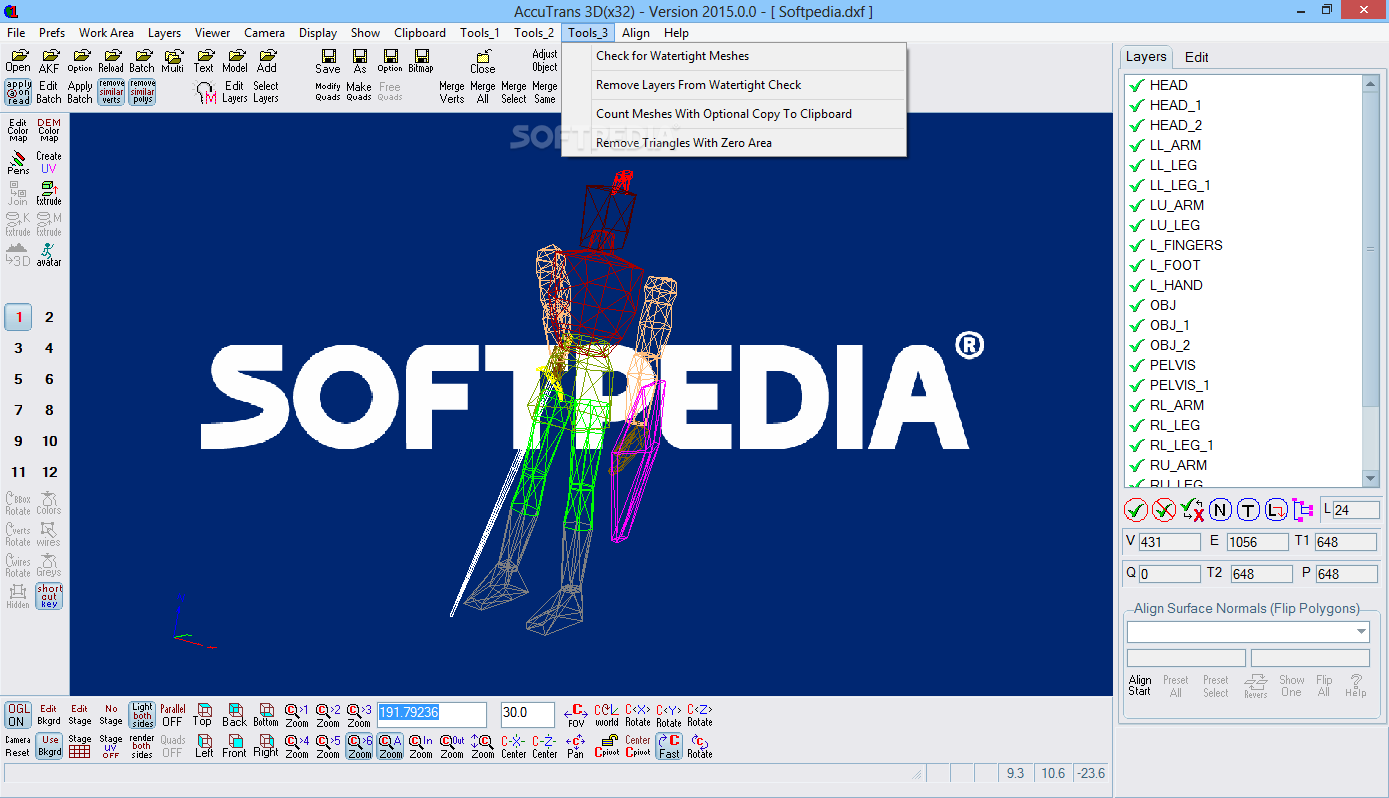Viewport: 1389px width, 798px height.
Task: Switch to Back view
Action: tap(234, 714)
